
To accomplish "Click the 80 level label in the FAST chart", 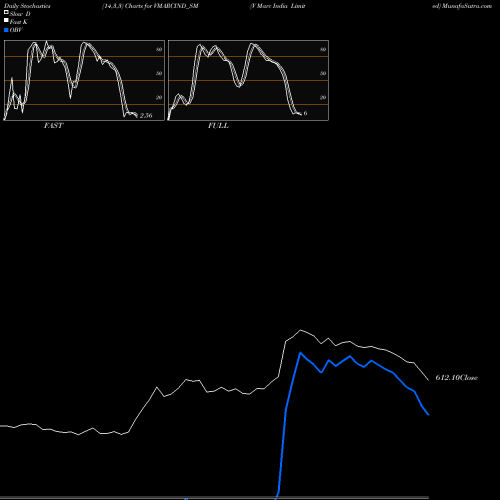I will click(x=159, y=49).
